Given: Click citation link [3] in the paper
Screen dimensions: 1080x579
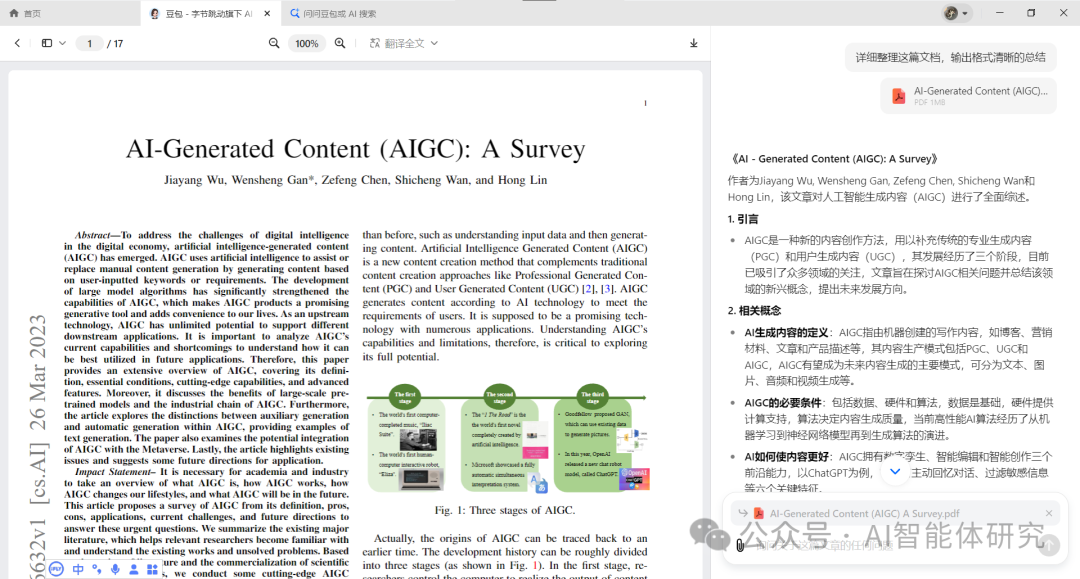Looking at the screenshot, I should pyautogui.click(x=607, y=288).
